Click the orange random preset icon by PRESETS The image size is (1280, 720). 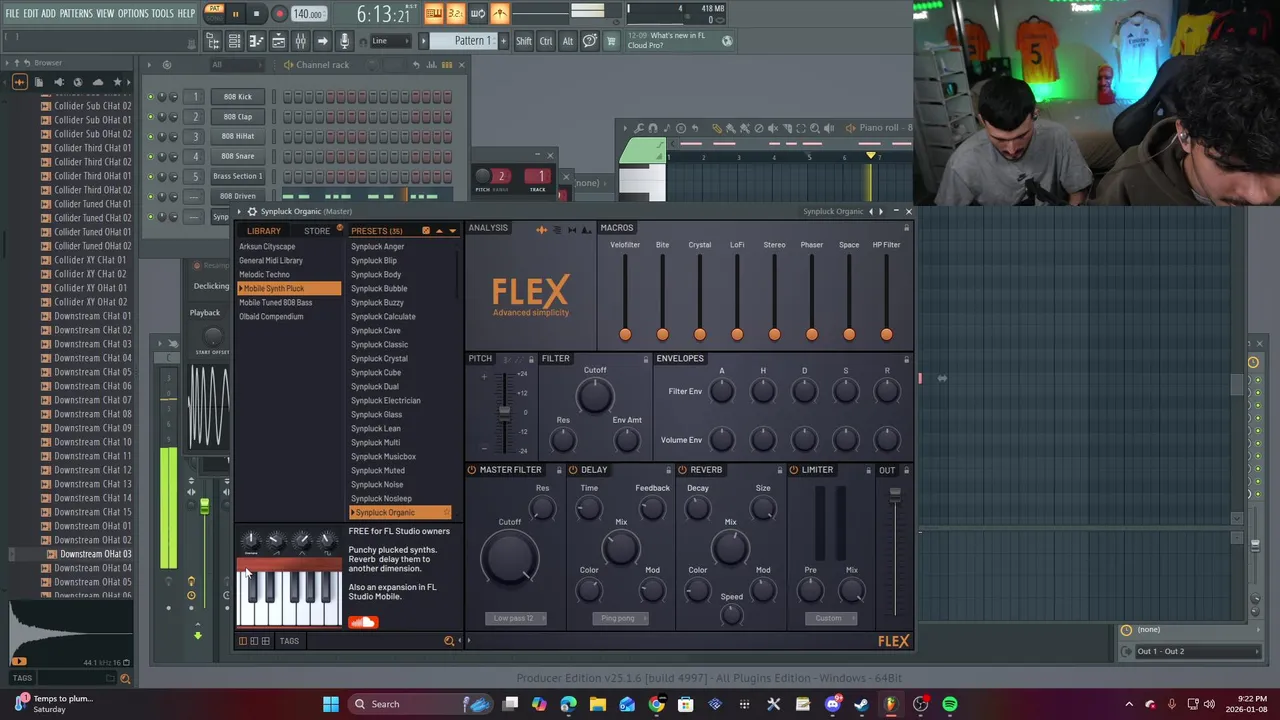point(426,231)
